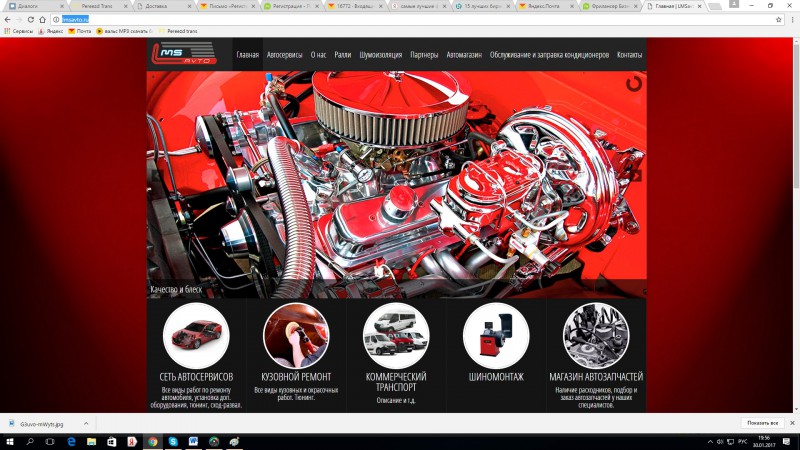This screenshot has width=800, height=450.
Task: Open Windows search from taskbar
Action: (x=30, y=442)
